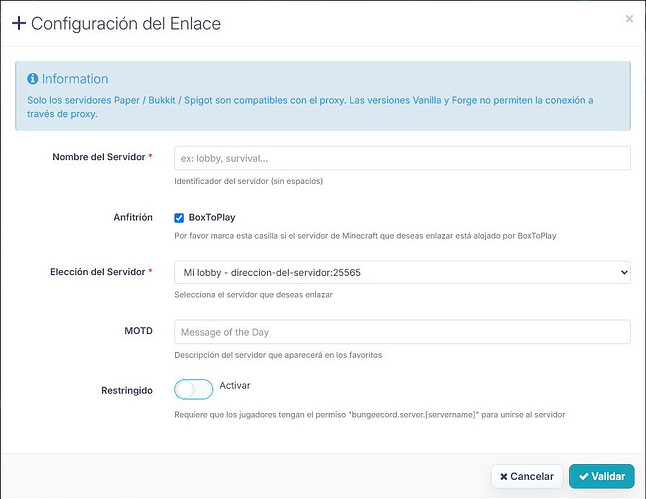Click the bungeecord.server permission help text
The height and width of the screenshot is (499, 646).
370,415
